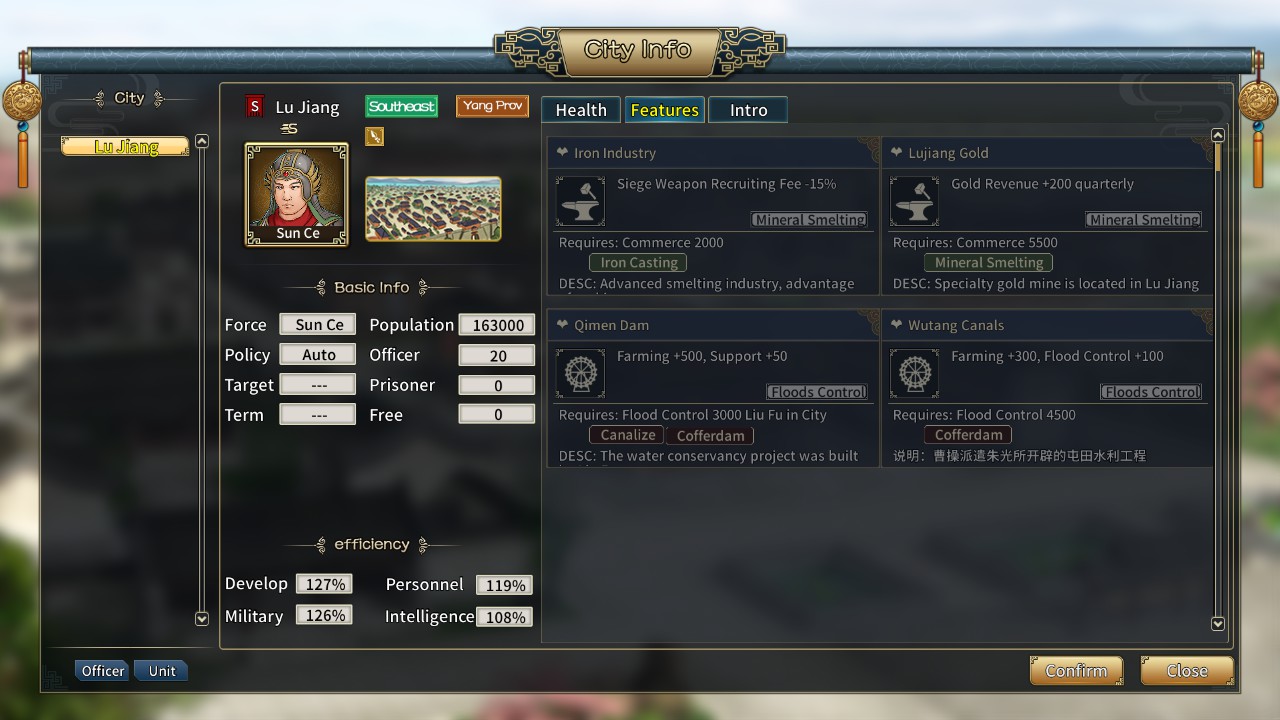Switch to the Officer view button
The width and height of the screenshot is (1280, 720).
(x=103, y=671)
